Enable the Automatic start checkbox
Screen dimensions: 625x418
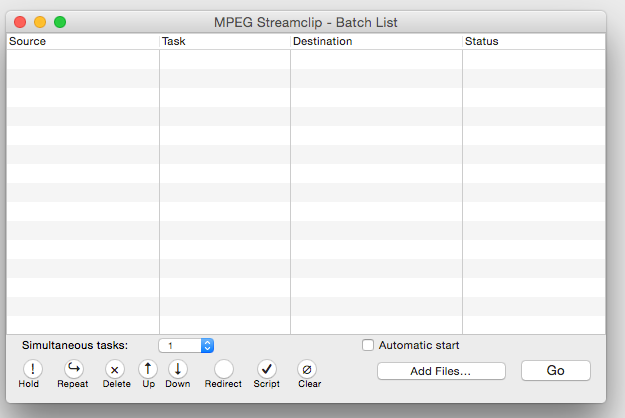coord(368,345)
